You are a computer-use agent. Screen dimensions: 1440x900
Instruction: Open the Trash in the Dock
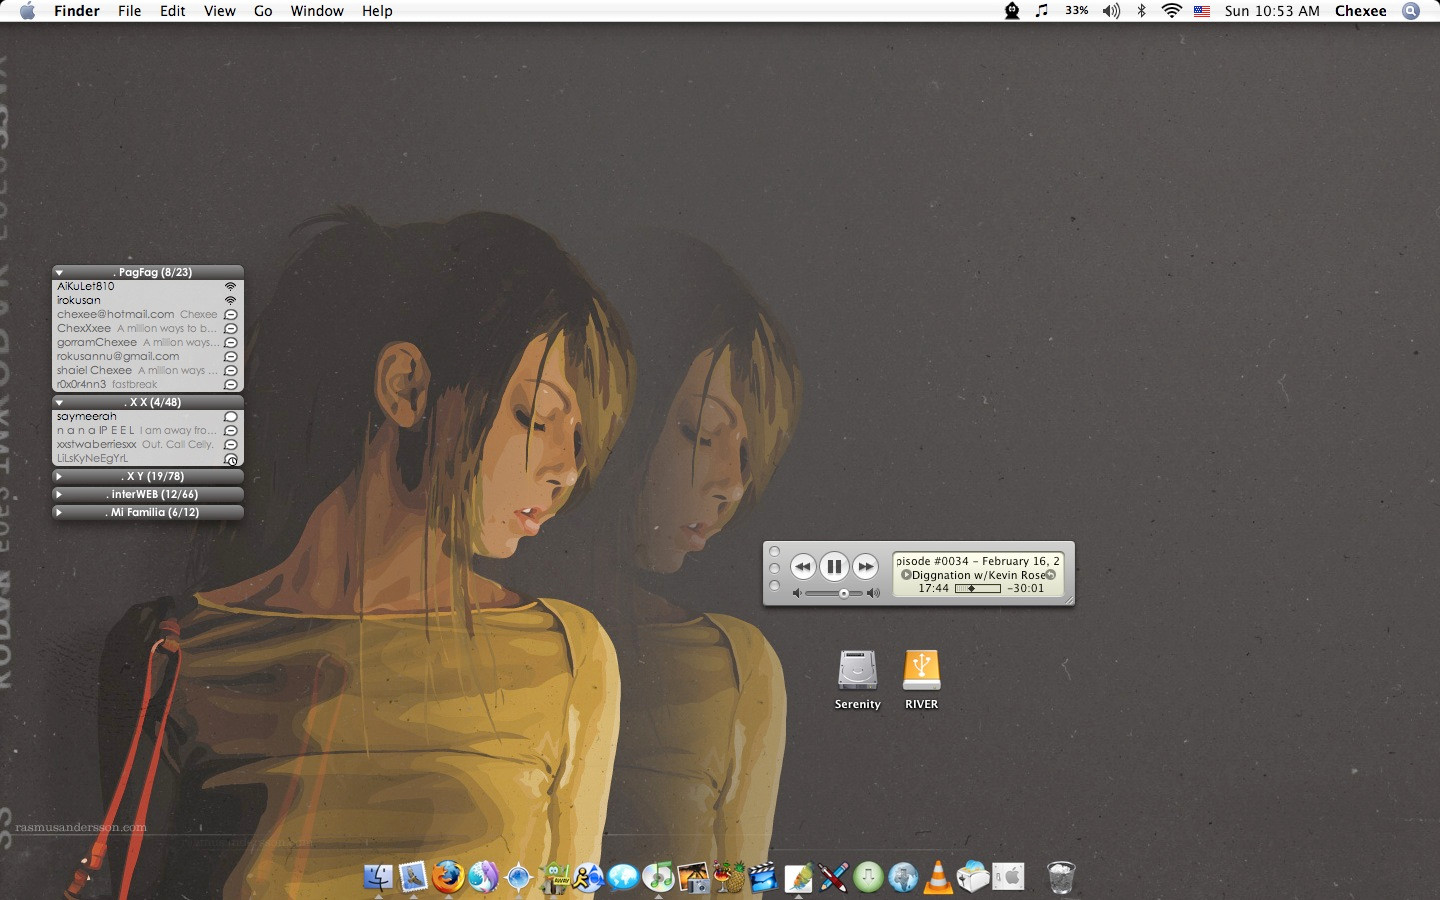point(1061,877)
